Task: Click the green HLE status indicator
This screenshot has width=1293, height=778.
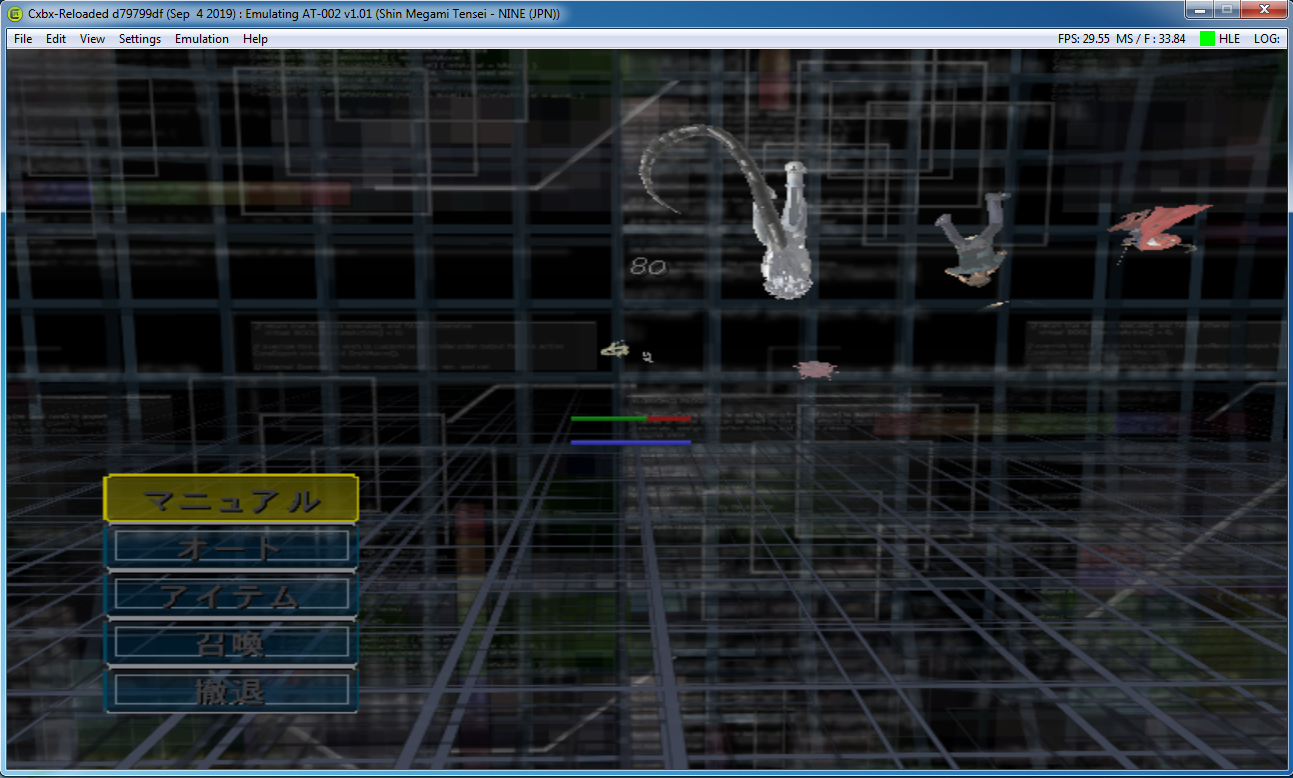Action: [1207, 39]
